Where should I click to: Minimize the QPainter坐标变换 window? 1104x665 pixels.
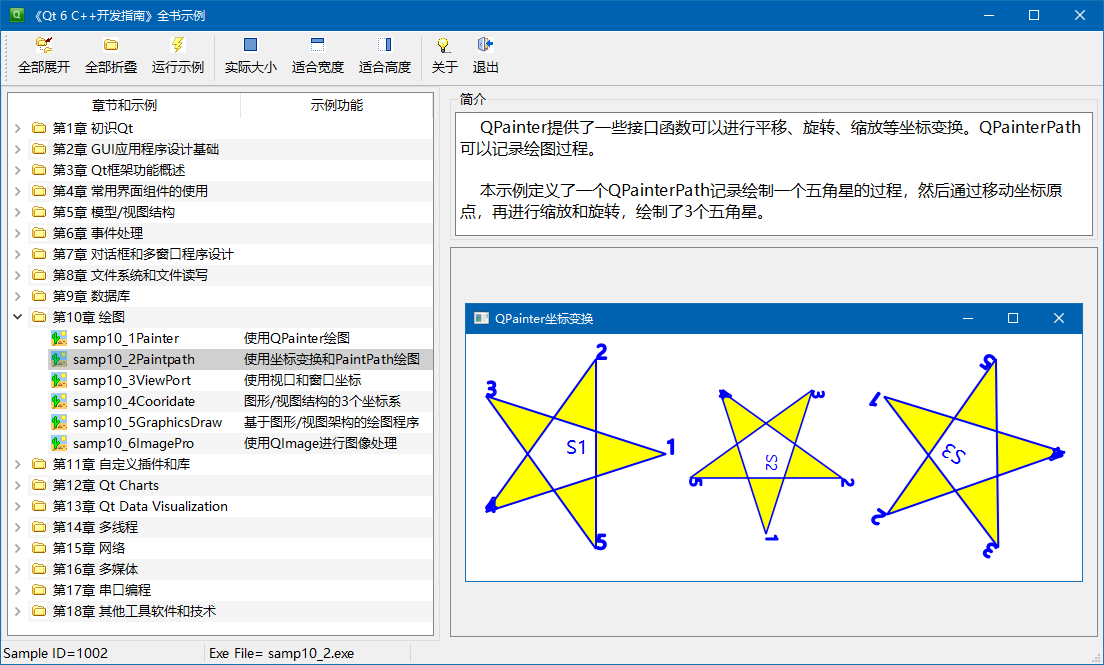(x=968, y=318)
